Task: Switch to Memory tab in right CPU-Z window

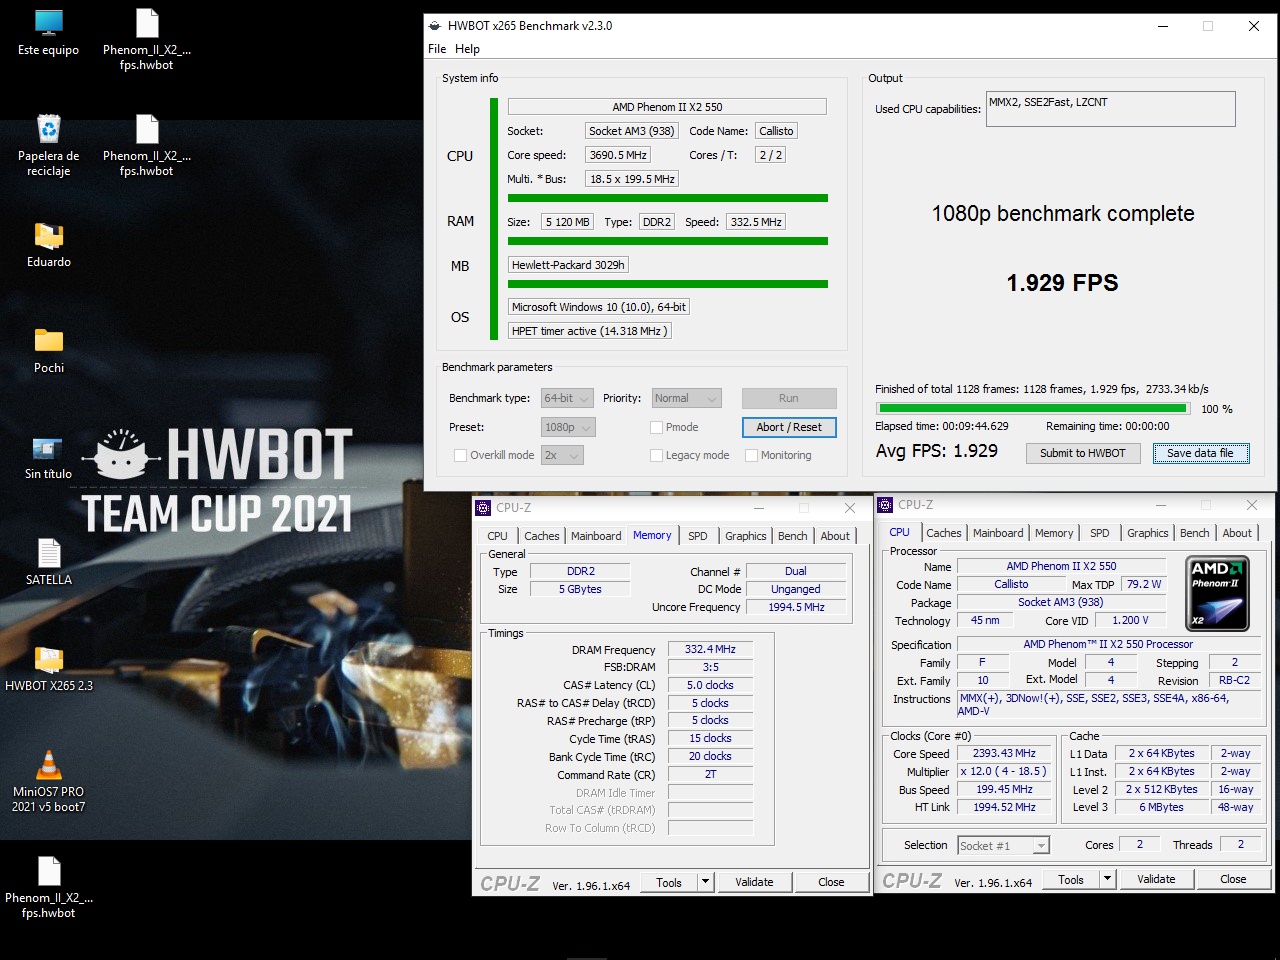Action: (x=1054, y=533)
